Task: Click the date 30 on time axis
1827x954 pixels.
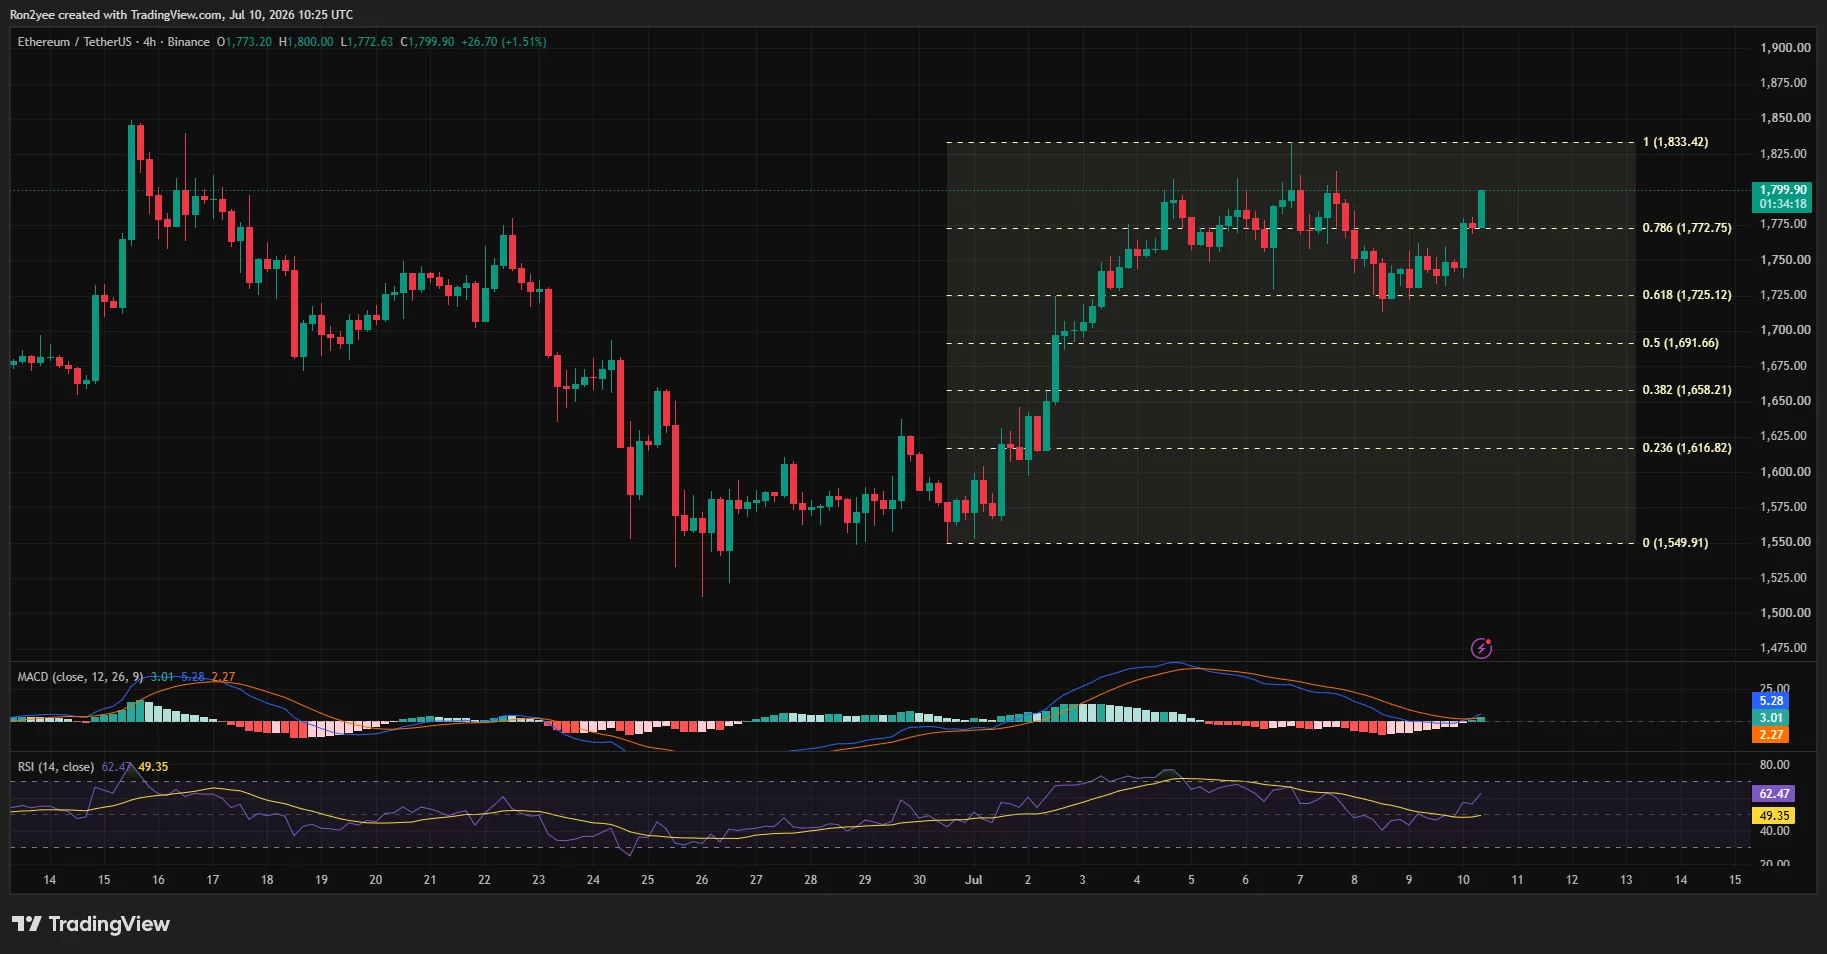Action: [x=919, y=880]
